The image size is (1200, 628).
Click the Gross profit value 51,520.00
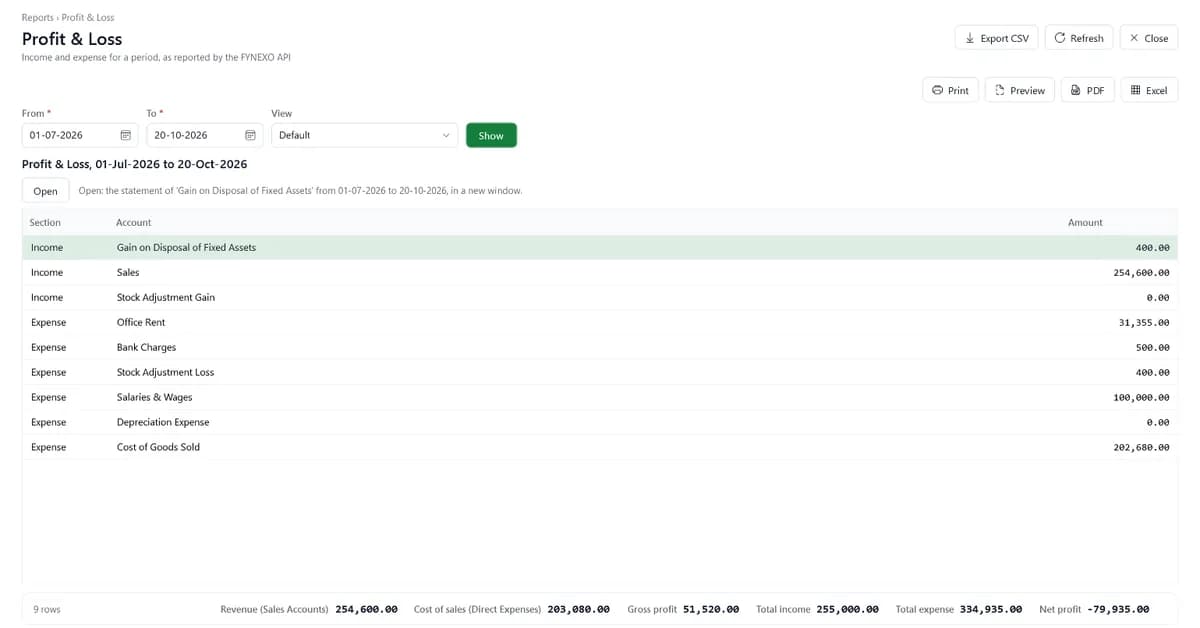tap(711, 609)
